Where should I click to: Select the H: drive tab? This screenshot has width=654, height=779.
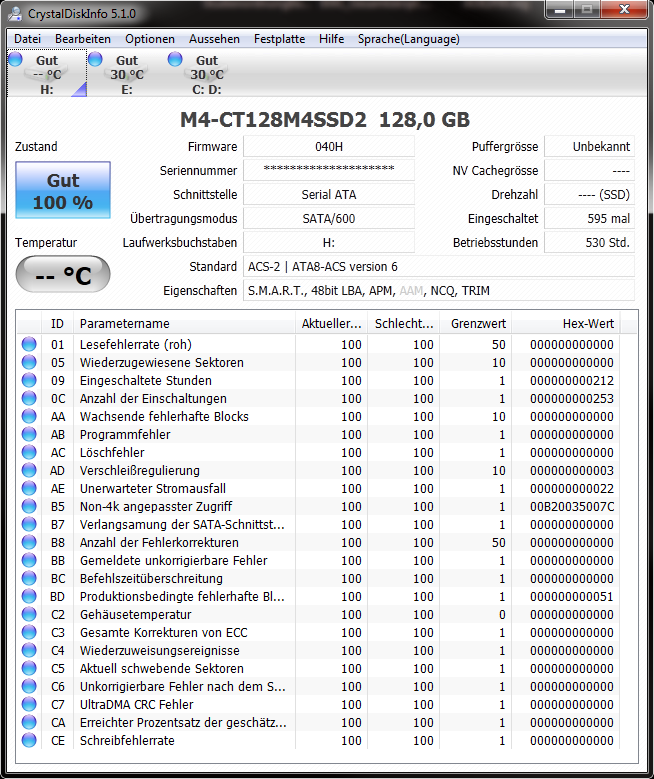(x=47, y=75)
